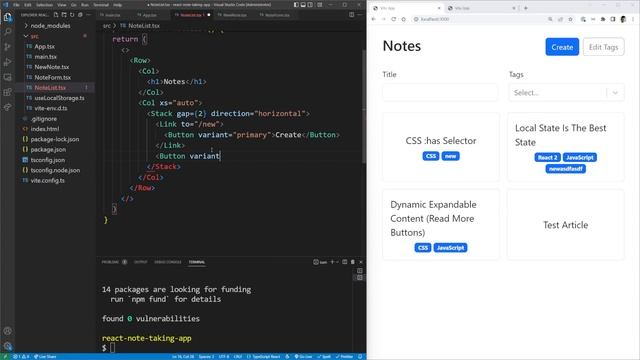Reload the browser page

coord(393,19)
